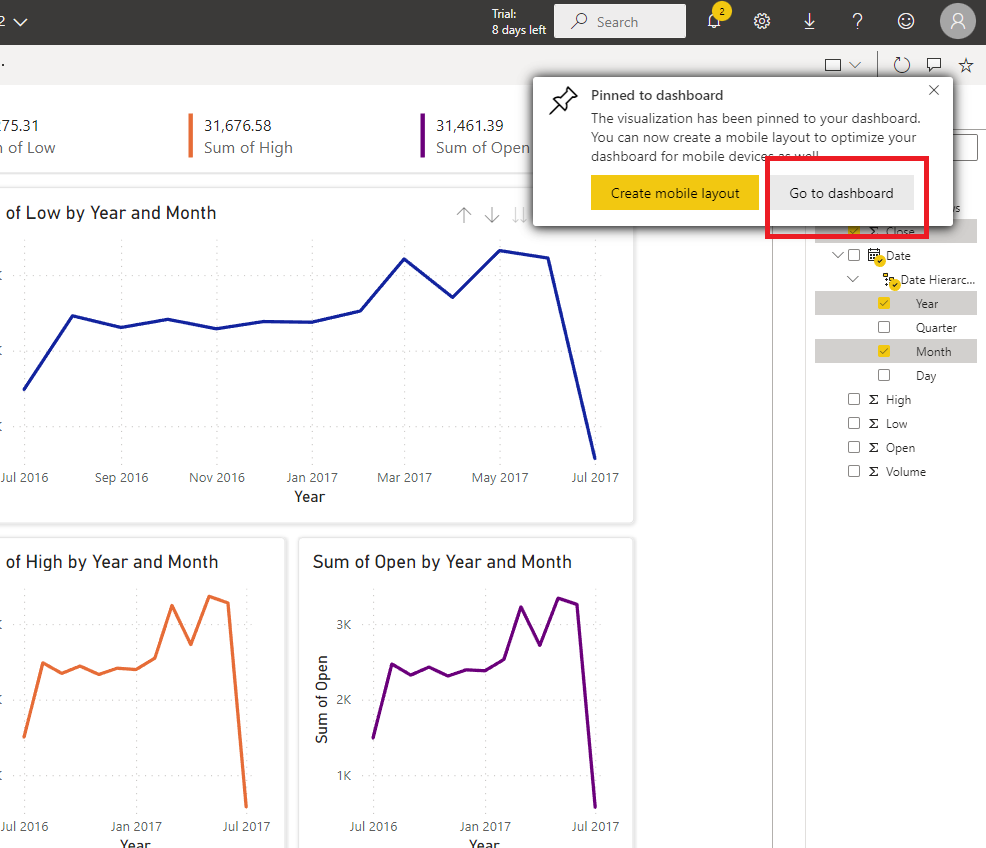
Task: Open the user account avatar
Action: pos(957,21)
